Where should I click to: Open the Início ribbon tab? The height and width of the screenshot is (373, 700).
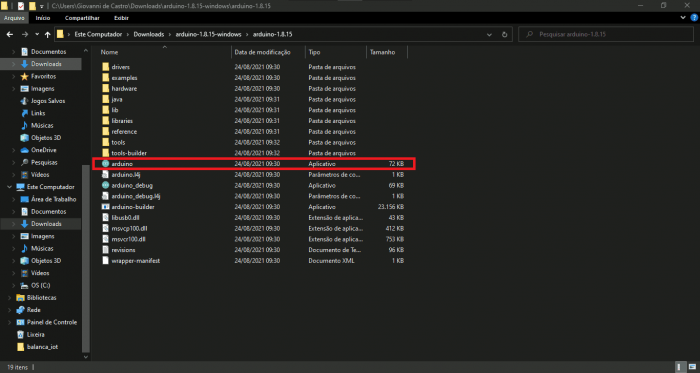tap(43, 18)
